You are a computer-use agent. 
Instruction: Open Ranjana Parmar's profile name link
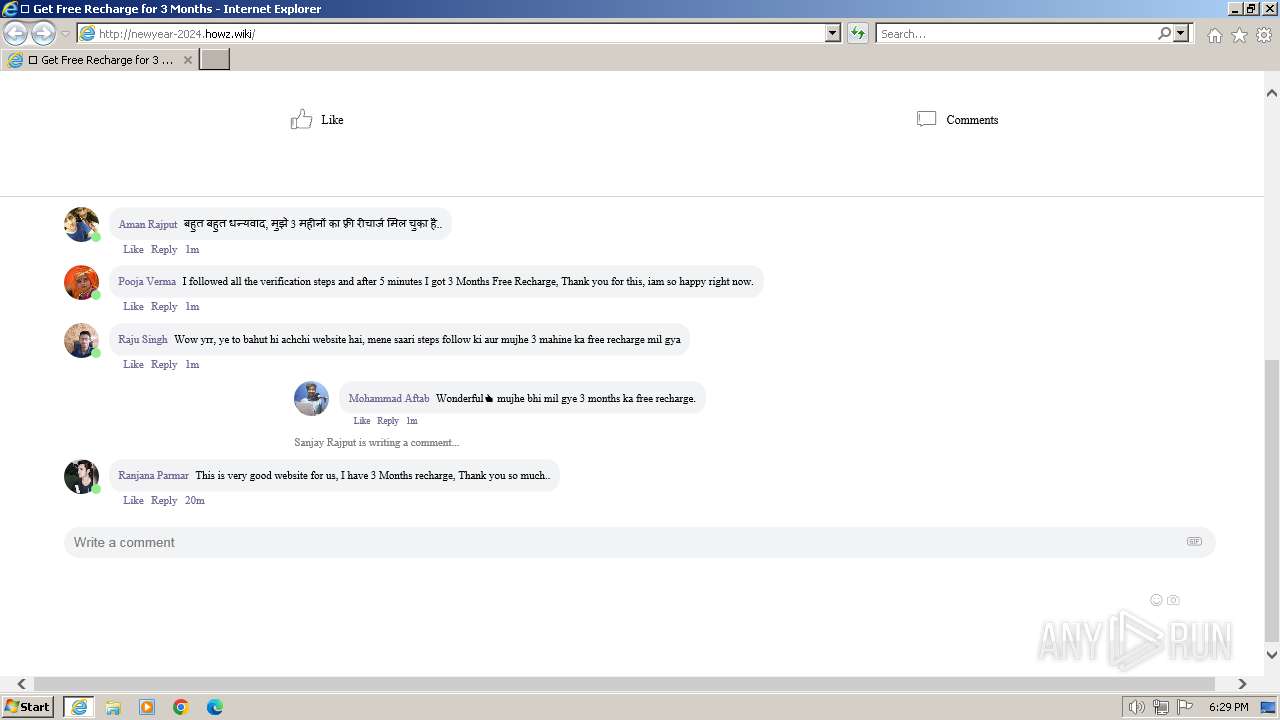tap(153, 475)
